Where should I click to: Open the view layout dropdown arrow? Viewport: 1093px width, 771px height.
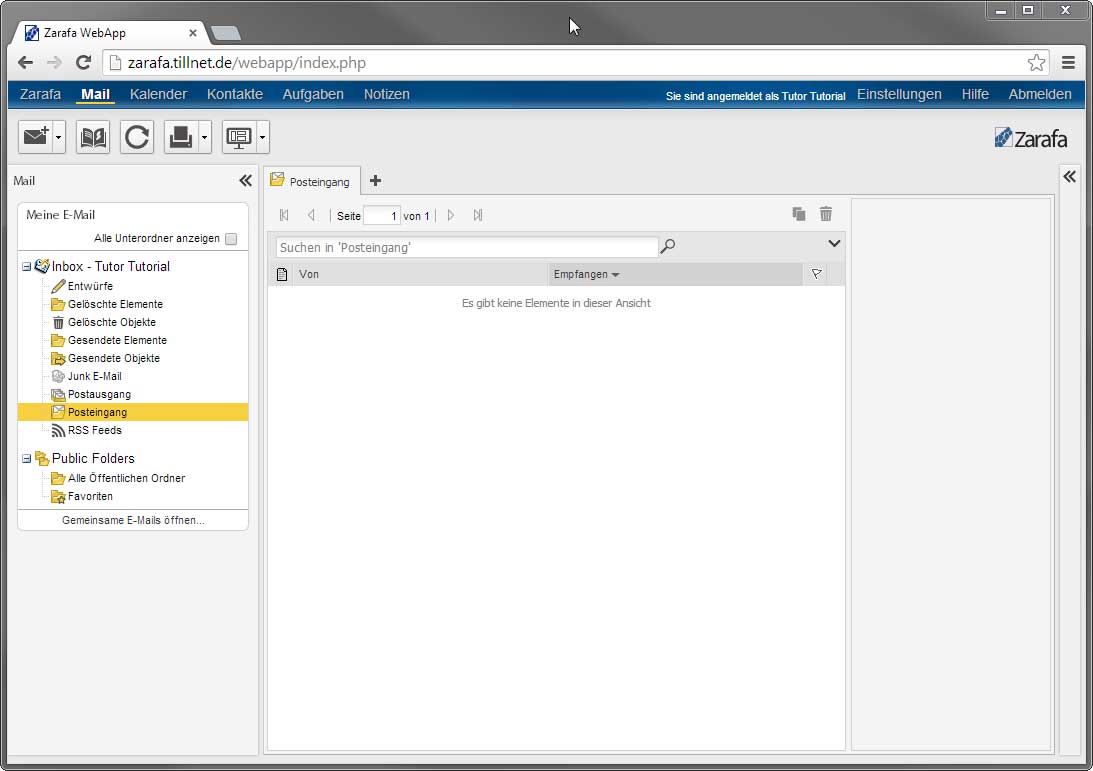point(262,137)
